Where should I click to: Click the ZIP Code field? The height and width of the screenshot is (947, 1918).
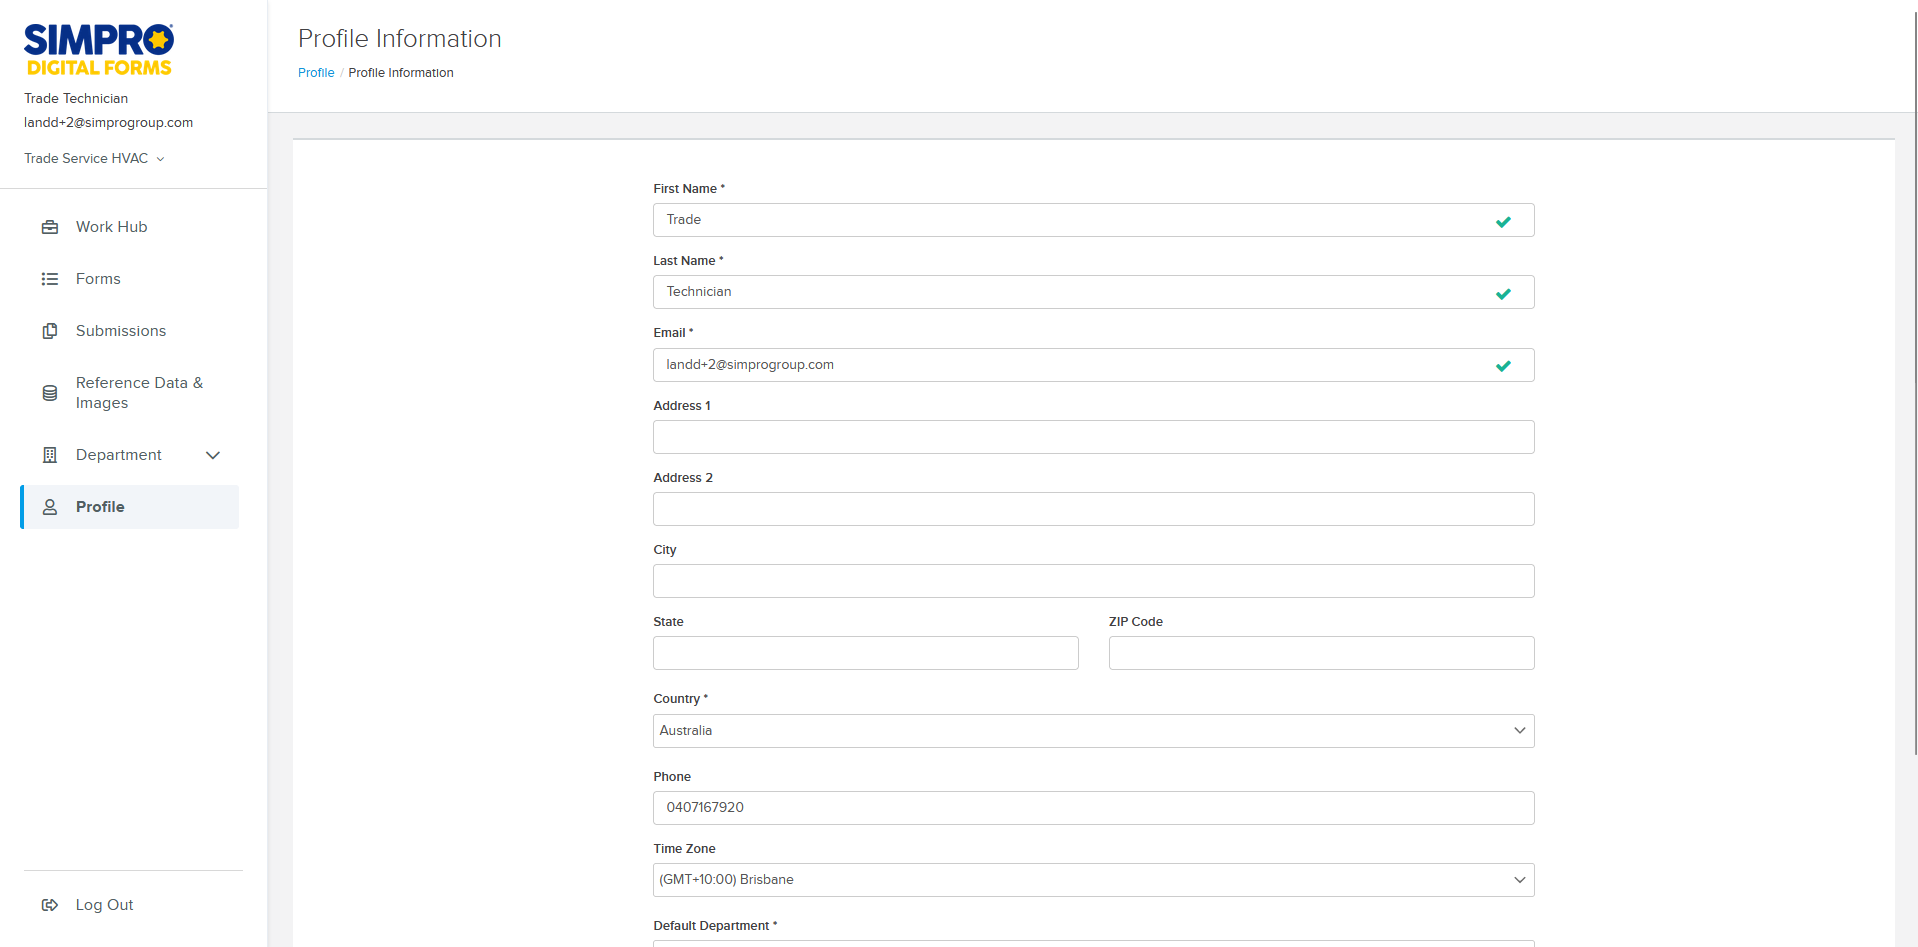point(1322,653)
